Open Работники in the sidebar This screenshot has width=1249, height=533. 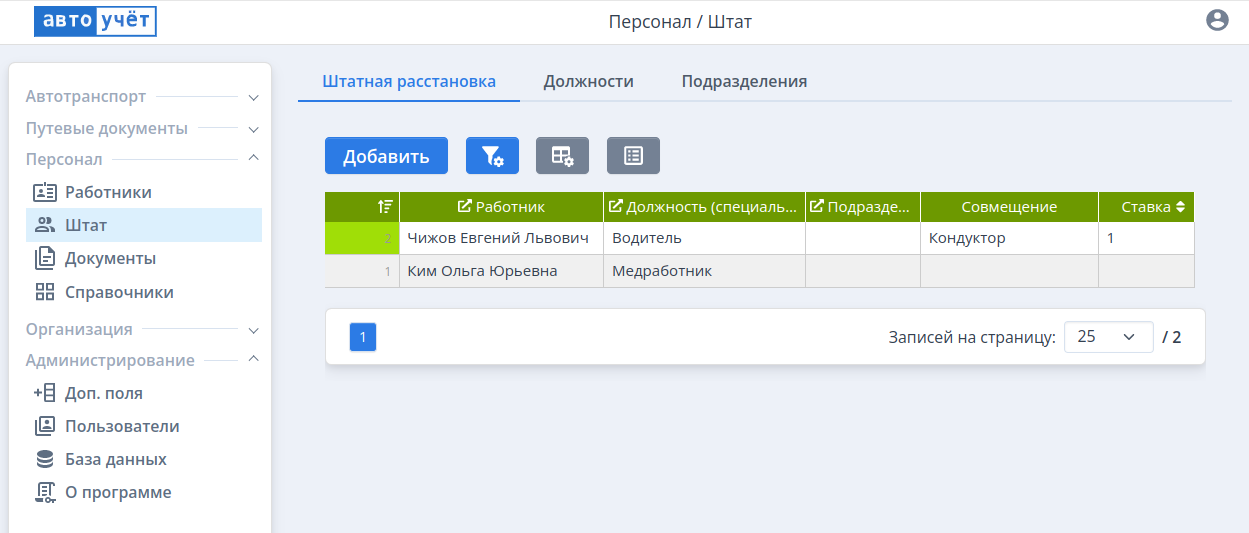108,192
